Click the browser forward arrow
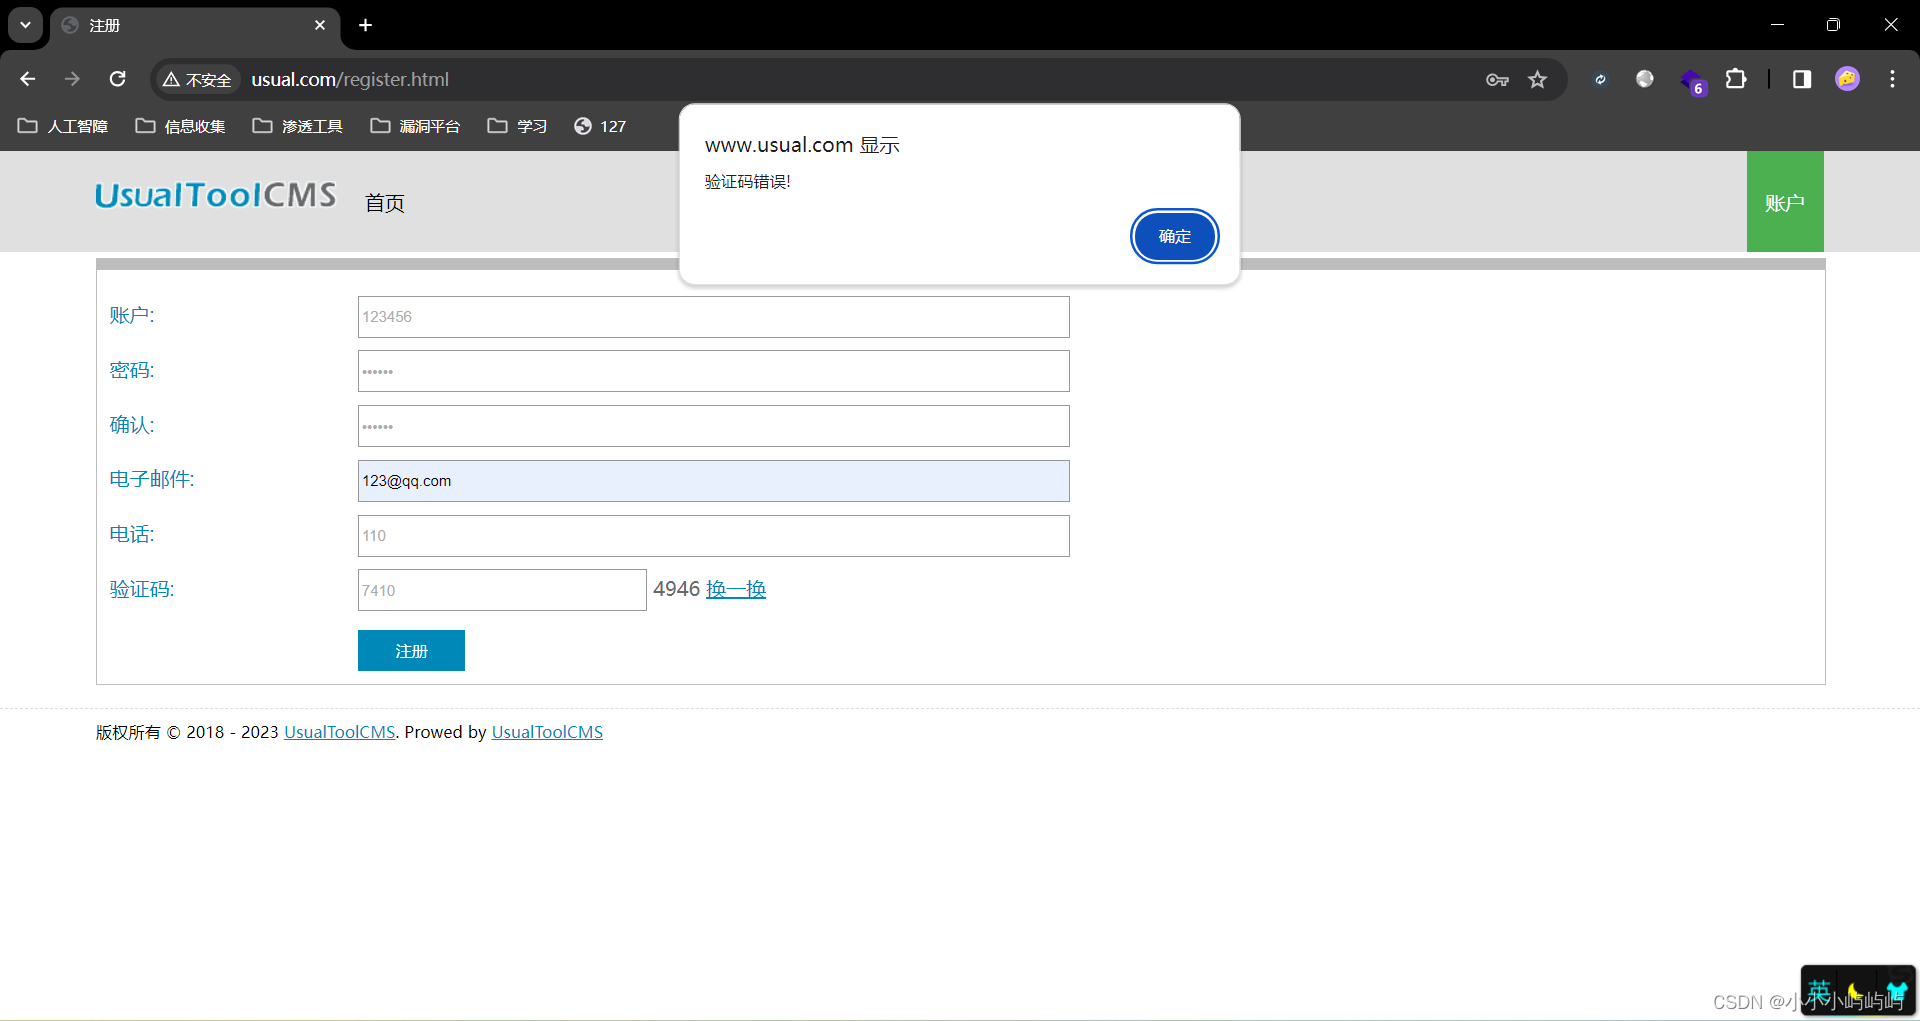The width and height of the screenshot is (1920, 1021). (72, 79)
